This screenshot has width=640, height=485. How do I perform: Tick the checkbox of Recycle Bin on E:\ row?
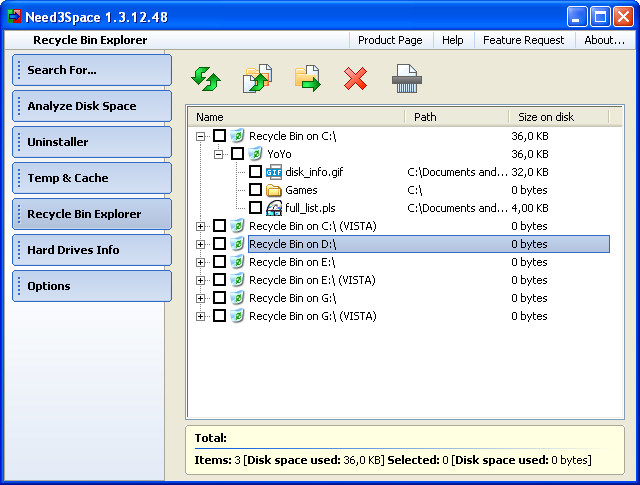point(220,262)
